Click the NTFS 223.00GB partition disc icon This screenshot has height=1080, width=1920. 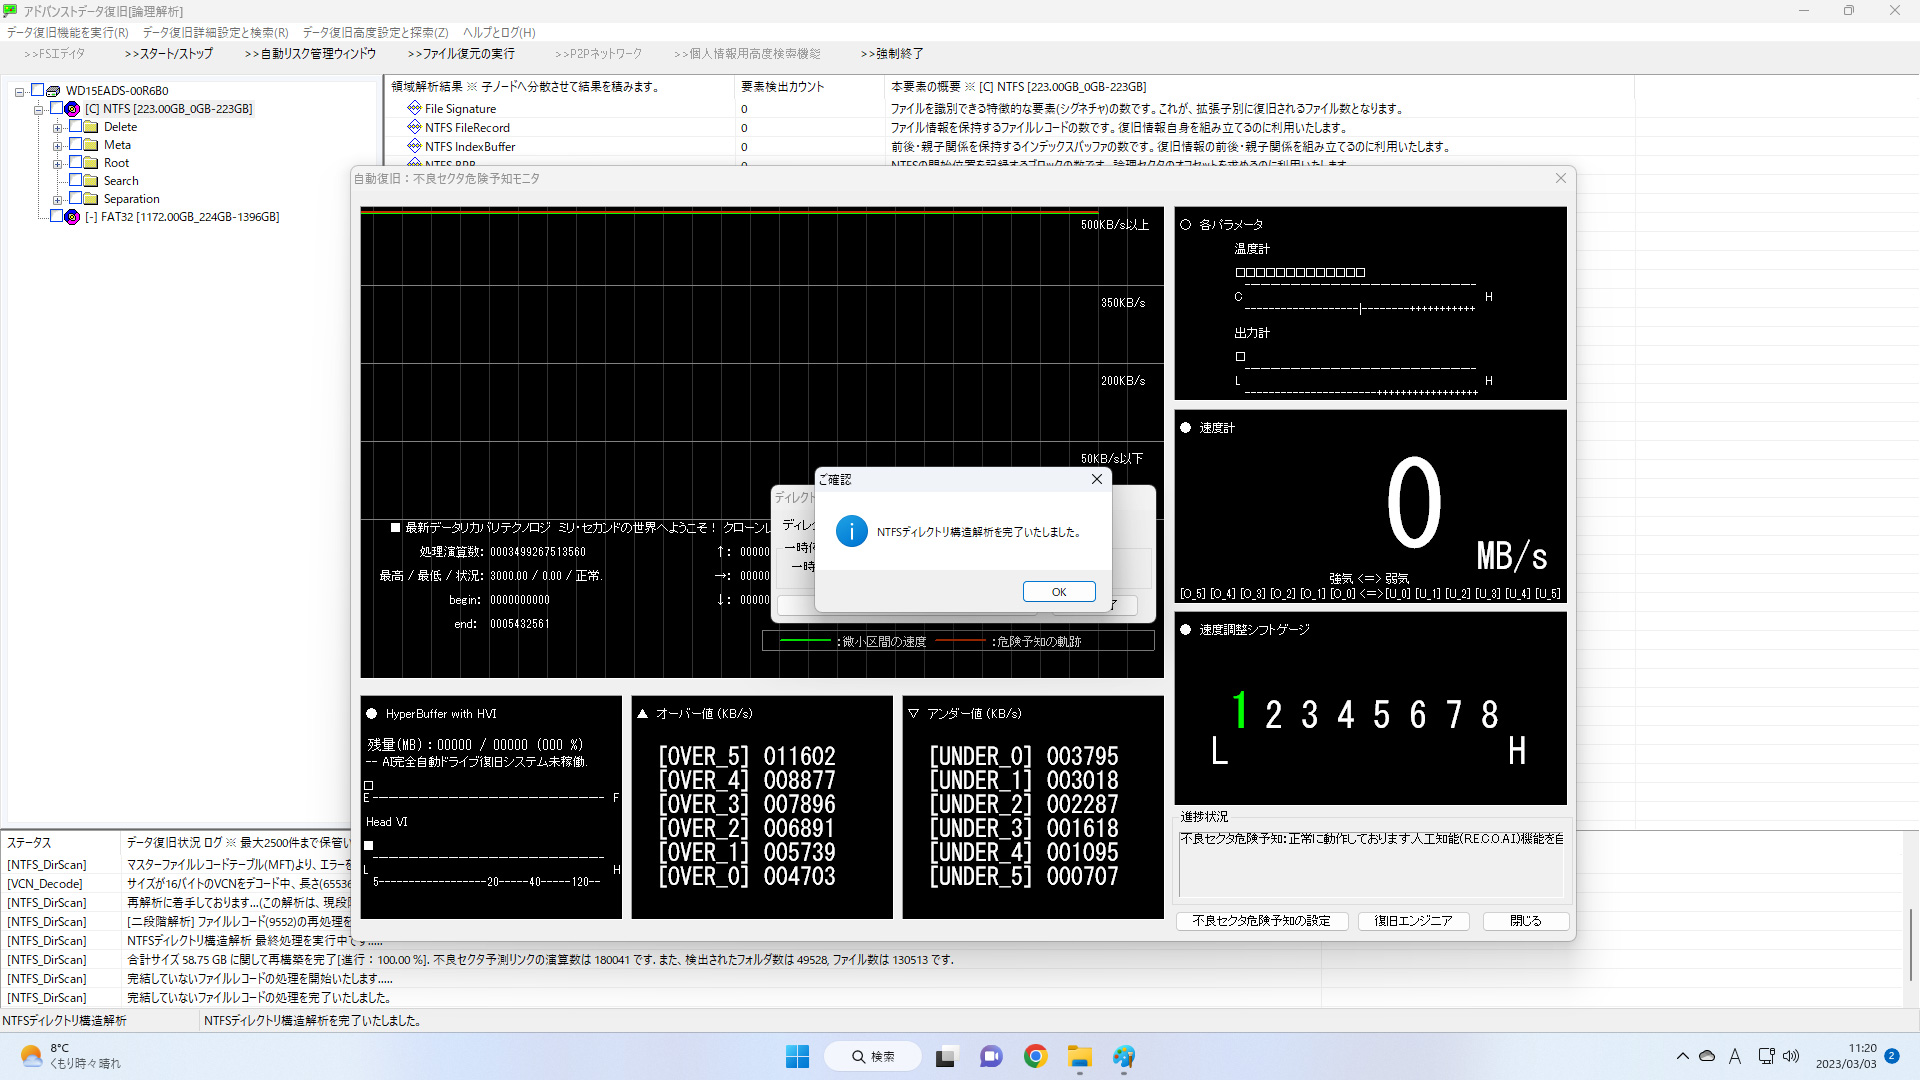click(x=72, y=109)
